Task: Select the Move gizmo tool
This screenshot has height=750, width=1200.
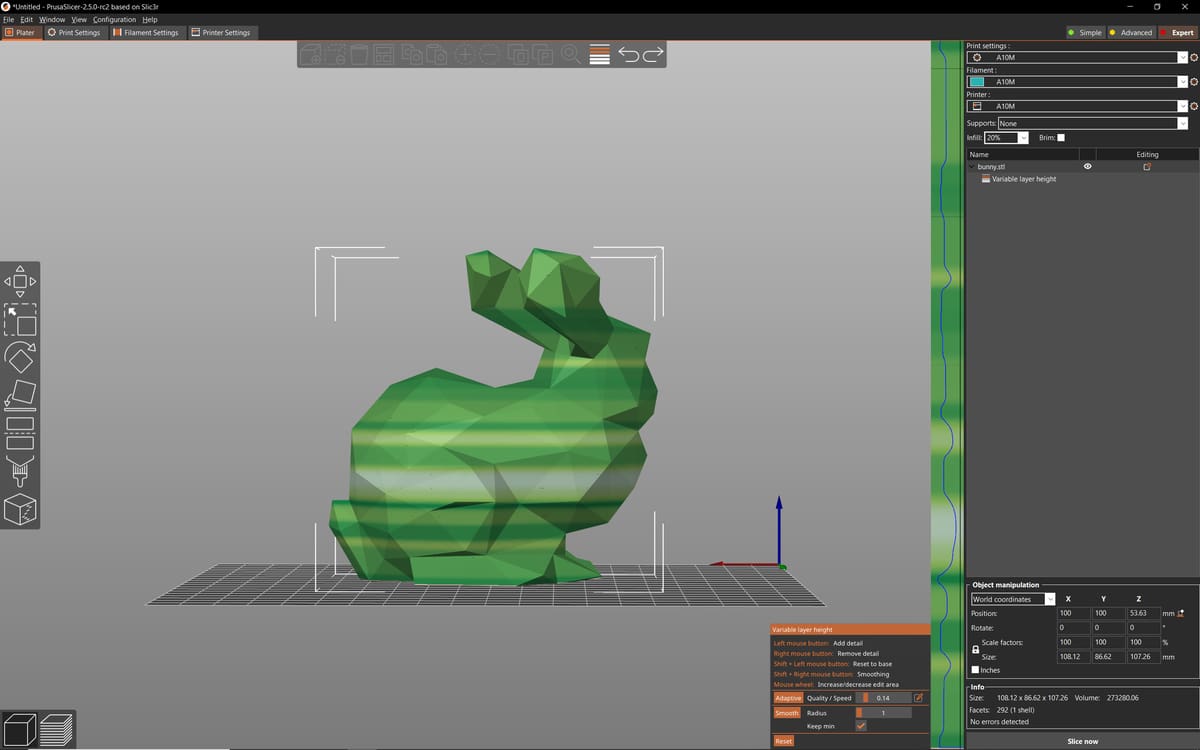Action: point(20,281)
